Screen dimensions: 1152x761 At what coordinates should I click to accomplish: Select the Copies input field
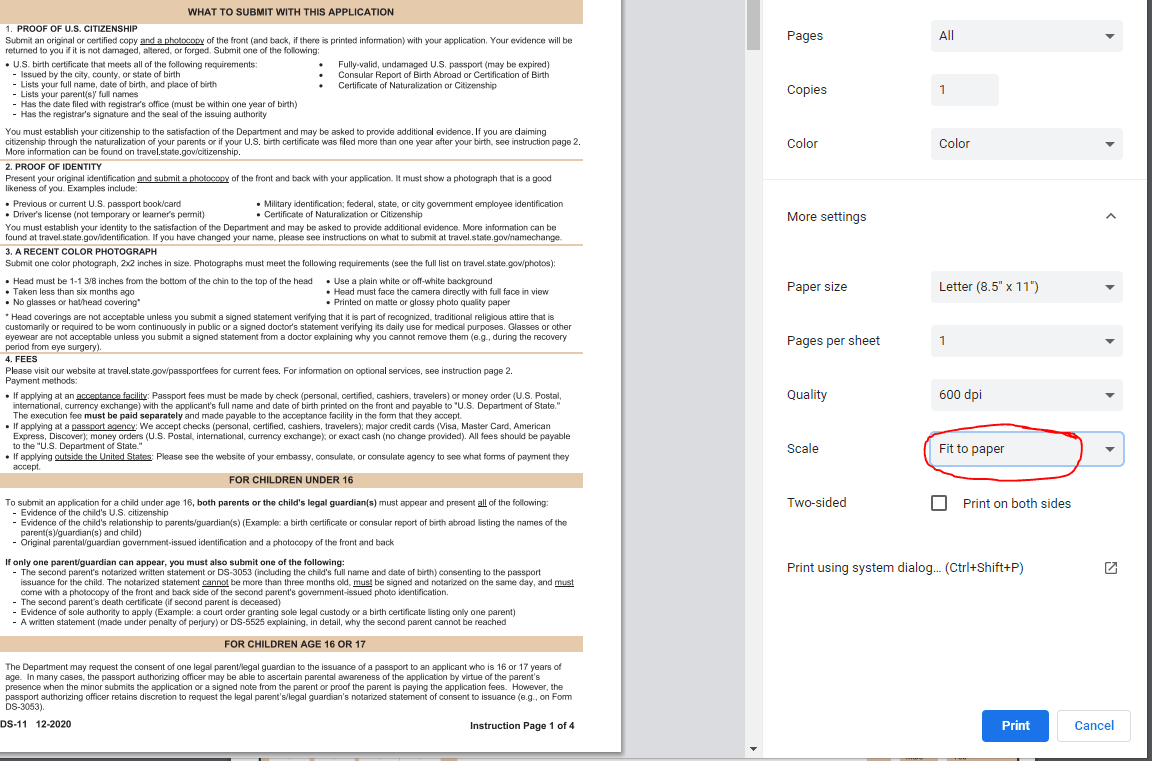point(964,89)
